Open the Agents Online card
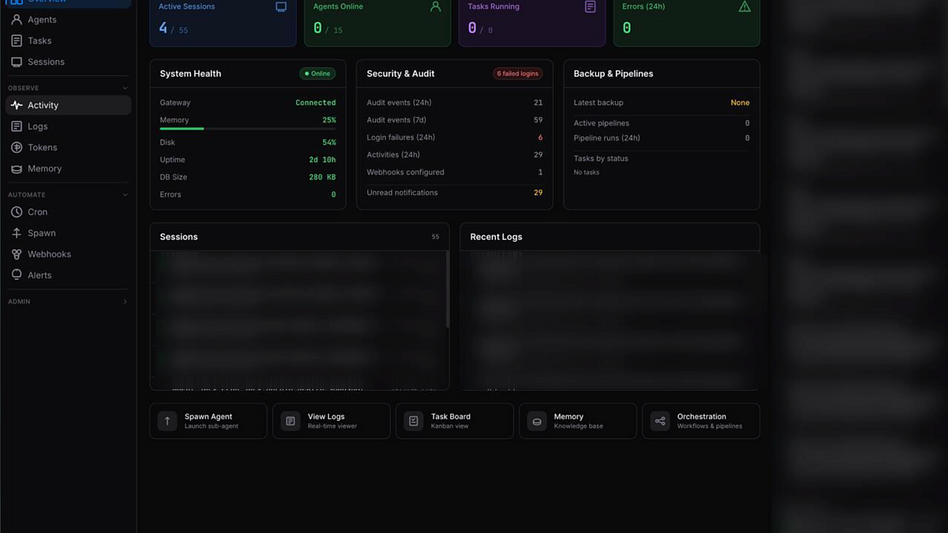This screenshot has width=948, height=533. [377, 22]
